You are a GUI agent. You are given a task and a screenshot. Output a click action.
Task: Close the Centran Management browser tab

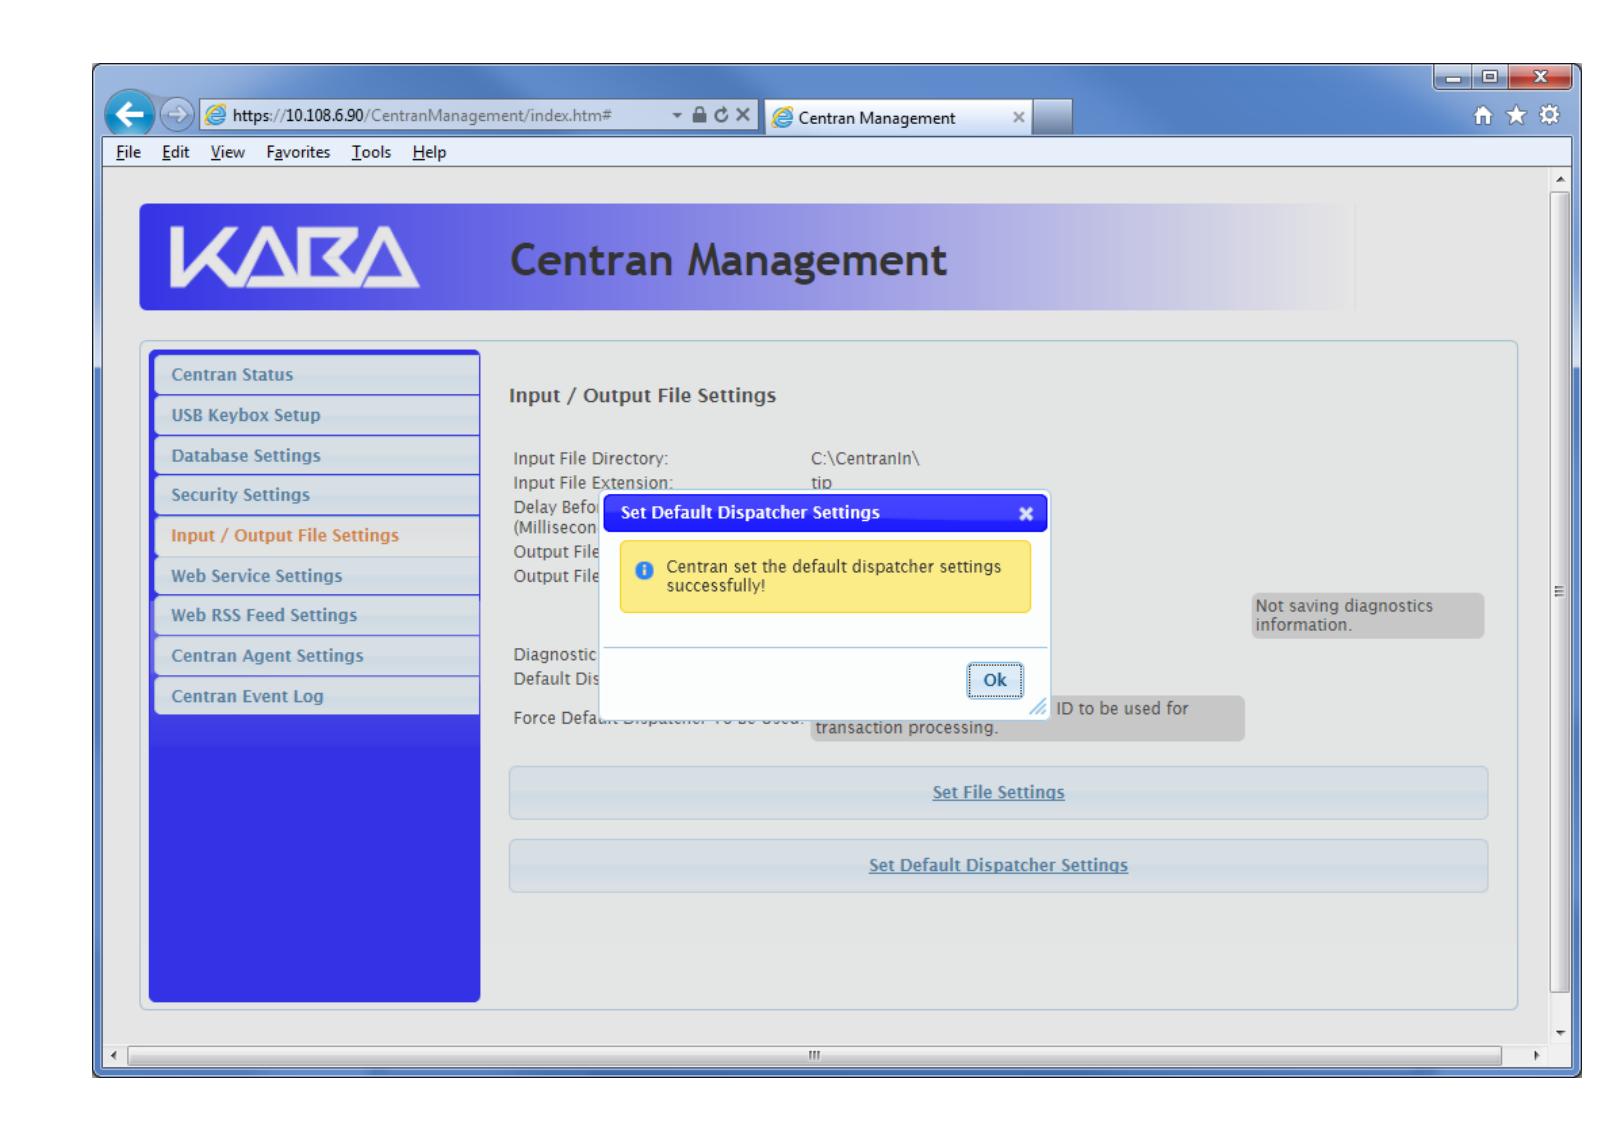point(1018,117)
